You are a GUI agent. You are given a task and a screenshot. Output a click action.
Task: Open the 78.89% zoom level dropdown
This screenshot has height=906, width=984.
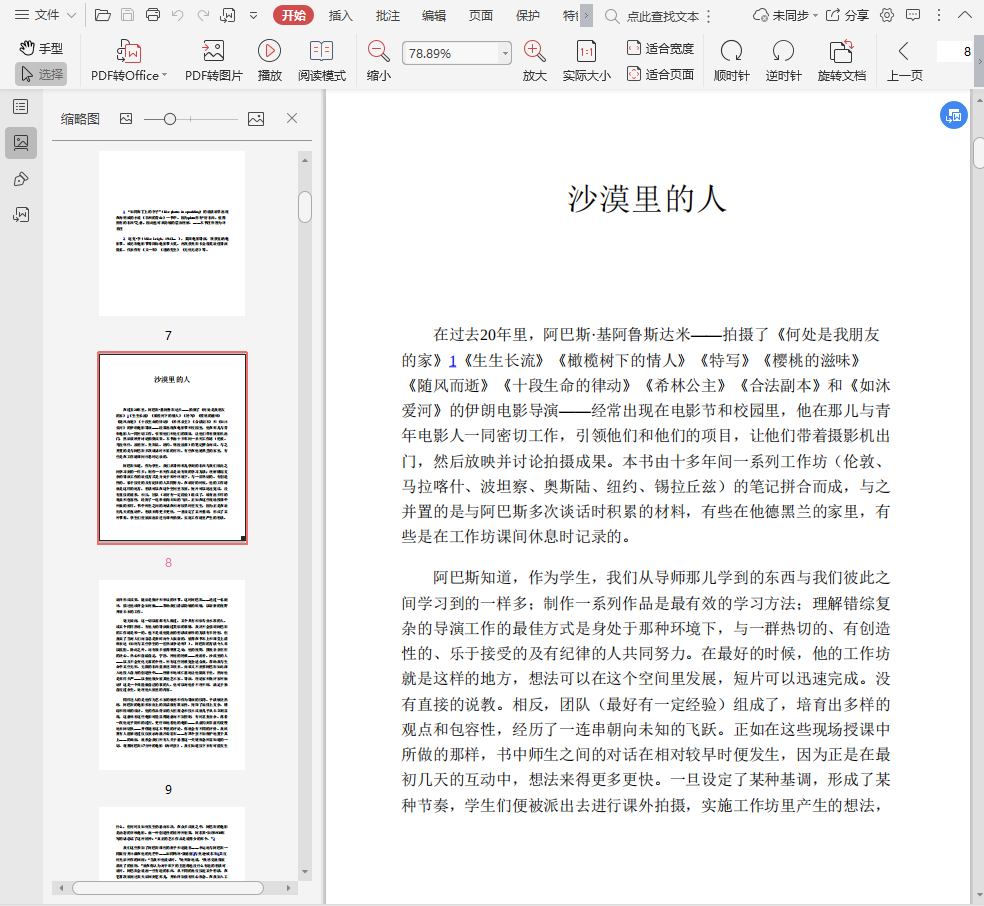tap(505, 53)
